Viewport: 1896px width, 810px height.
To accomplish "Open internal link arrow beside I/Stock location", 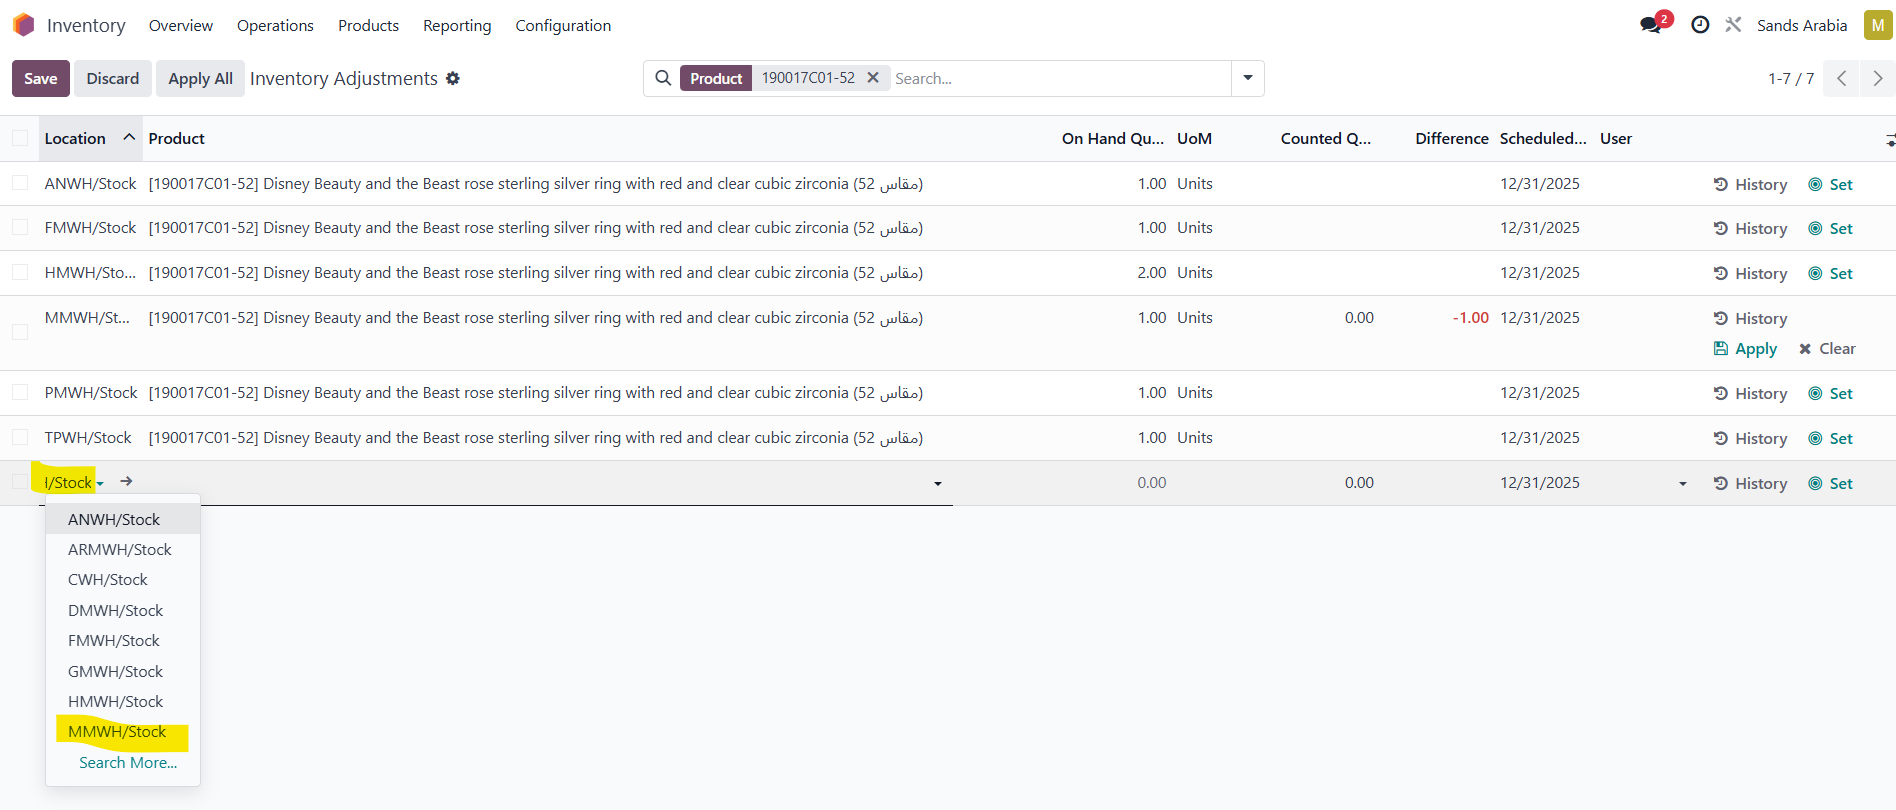I will coord(126,482).
